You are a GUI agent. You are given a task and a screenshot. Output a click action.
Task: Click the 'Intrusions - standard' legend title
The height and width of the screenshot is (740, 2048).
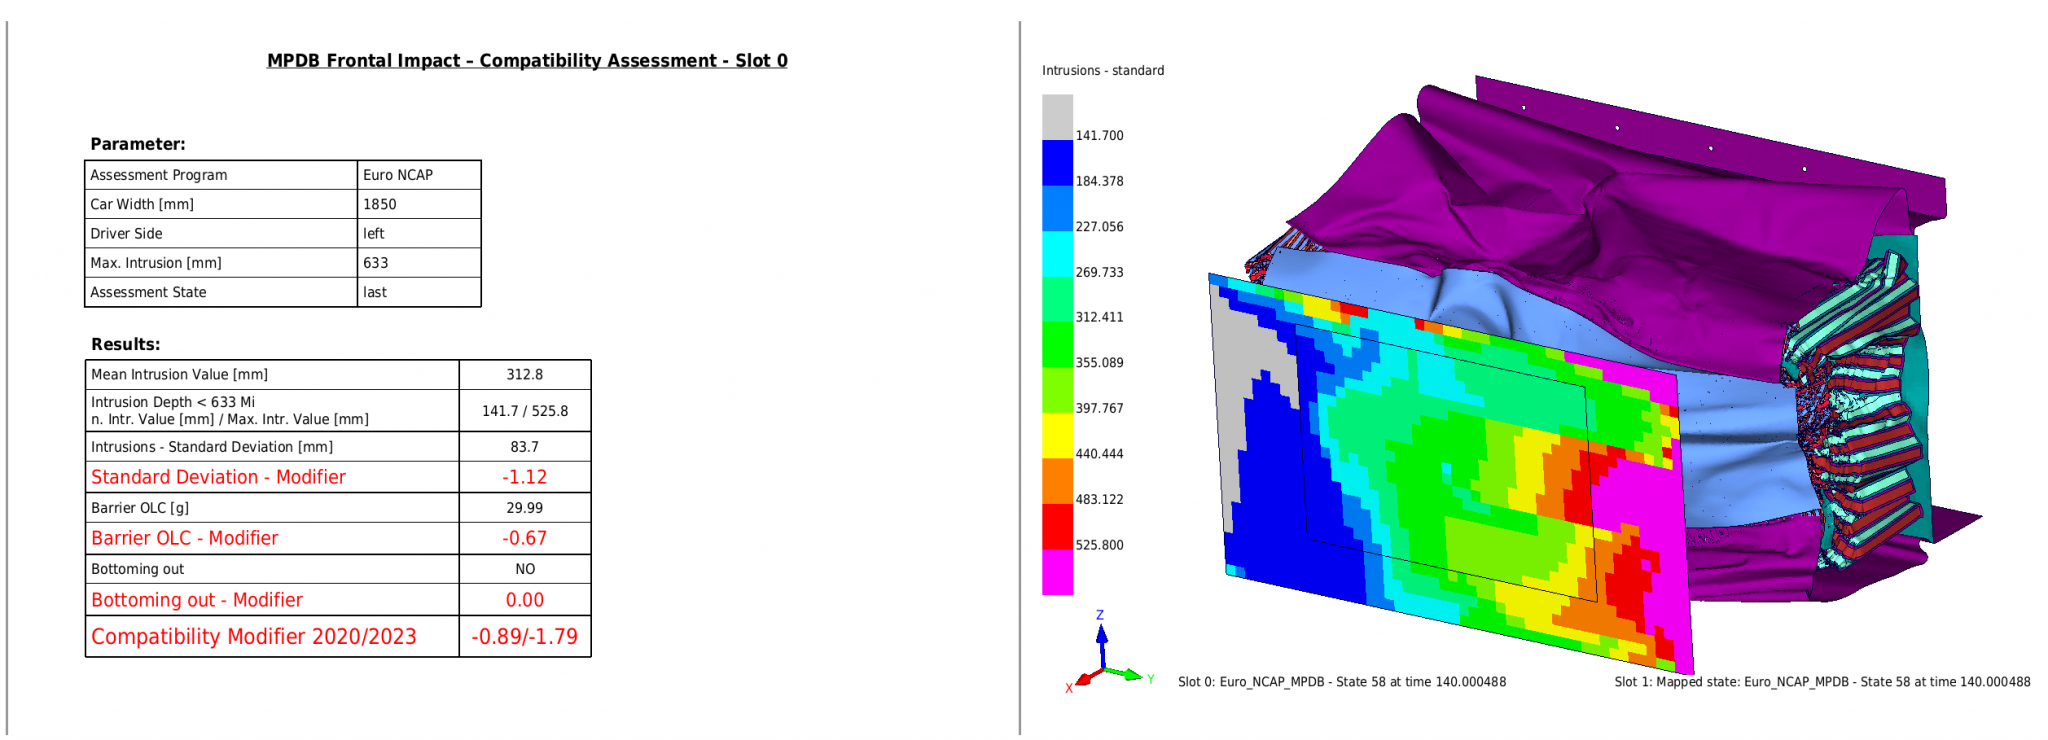(1102, 71)
